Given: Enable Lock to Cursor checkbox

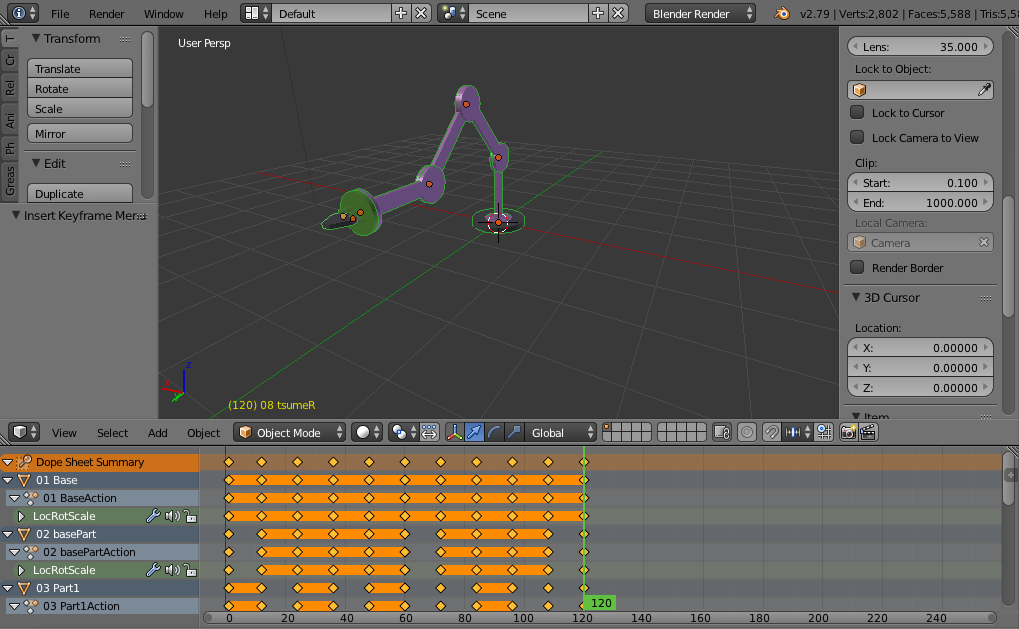Looking at the screenshot, I should pyautogui.click(x=857, y=112).
